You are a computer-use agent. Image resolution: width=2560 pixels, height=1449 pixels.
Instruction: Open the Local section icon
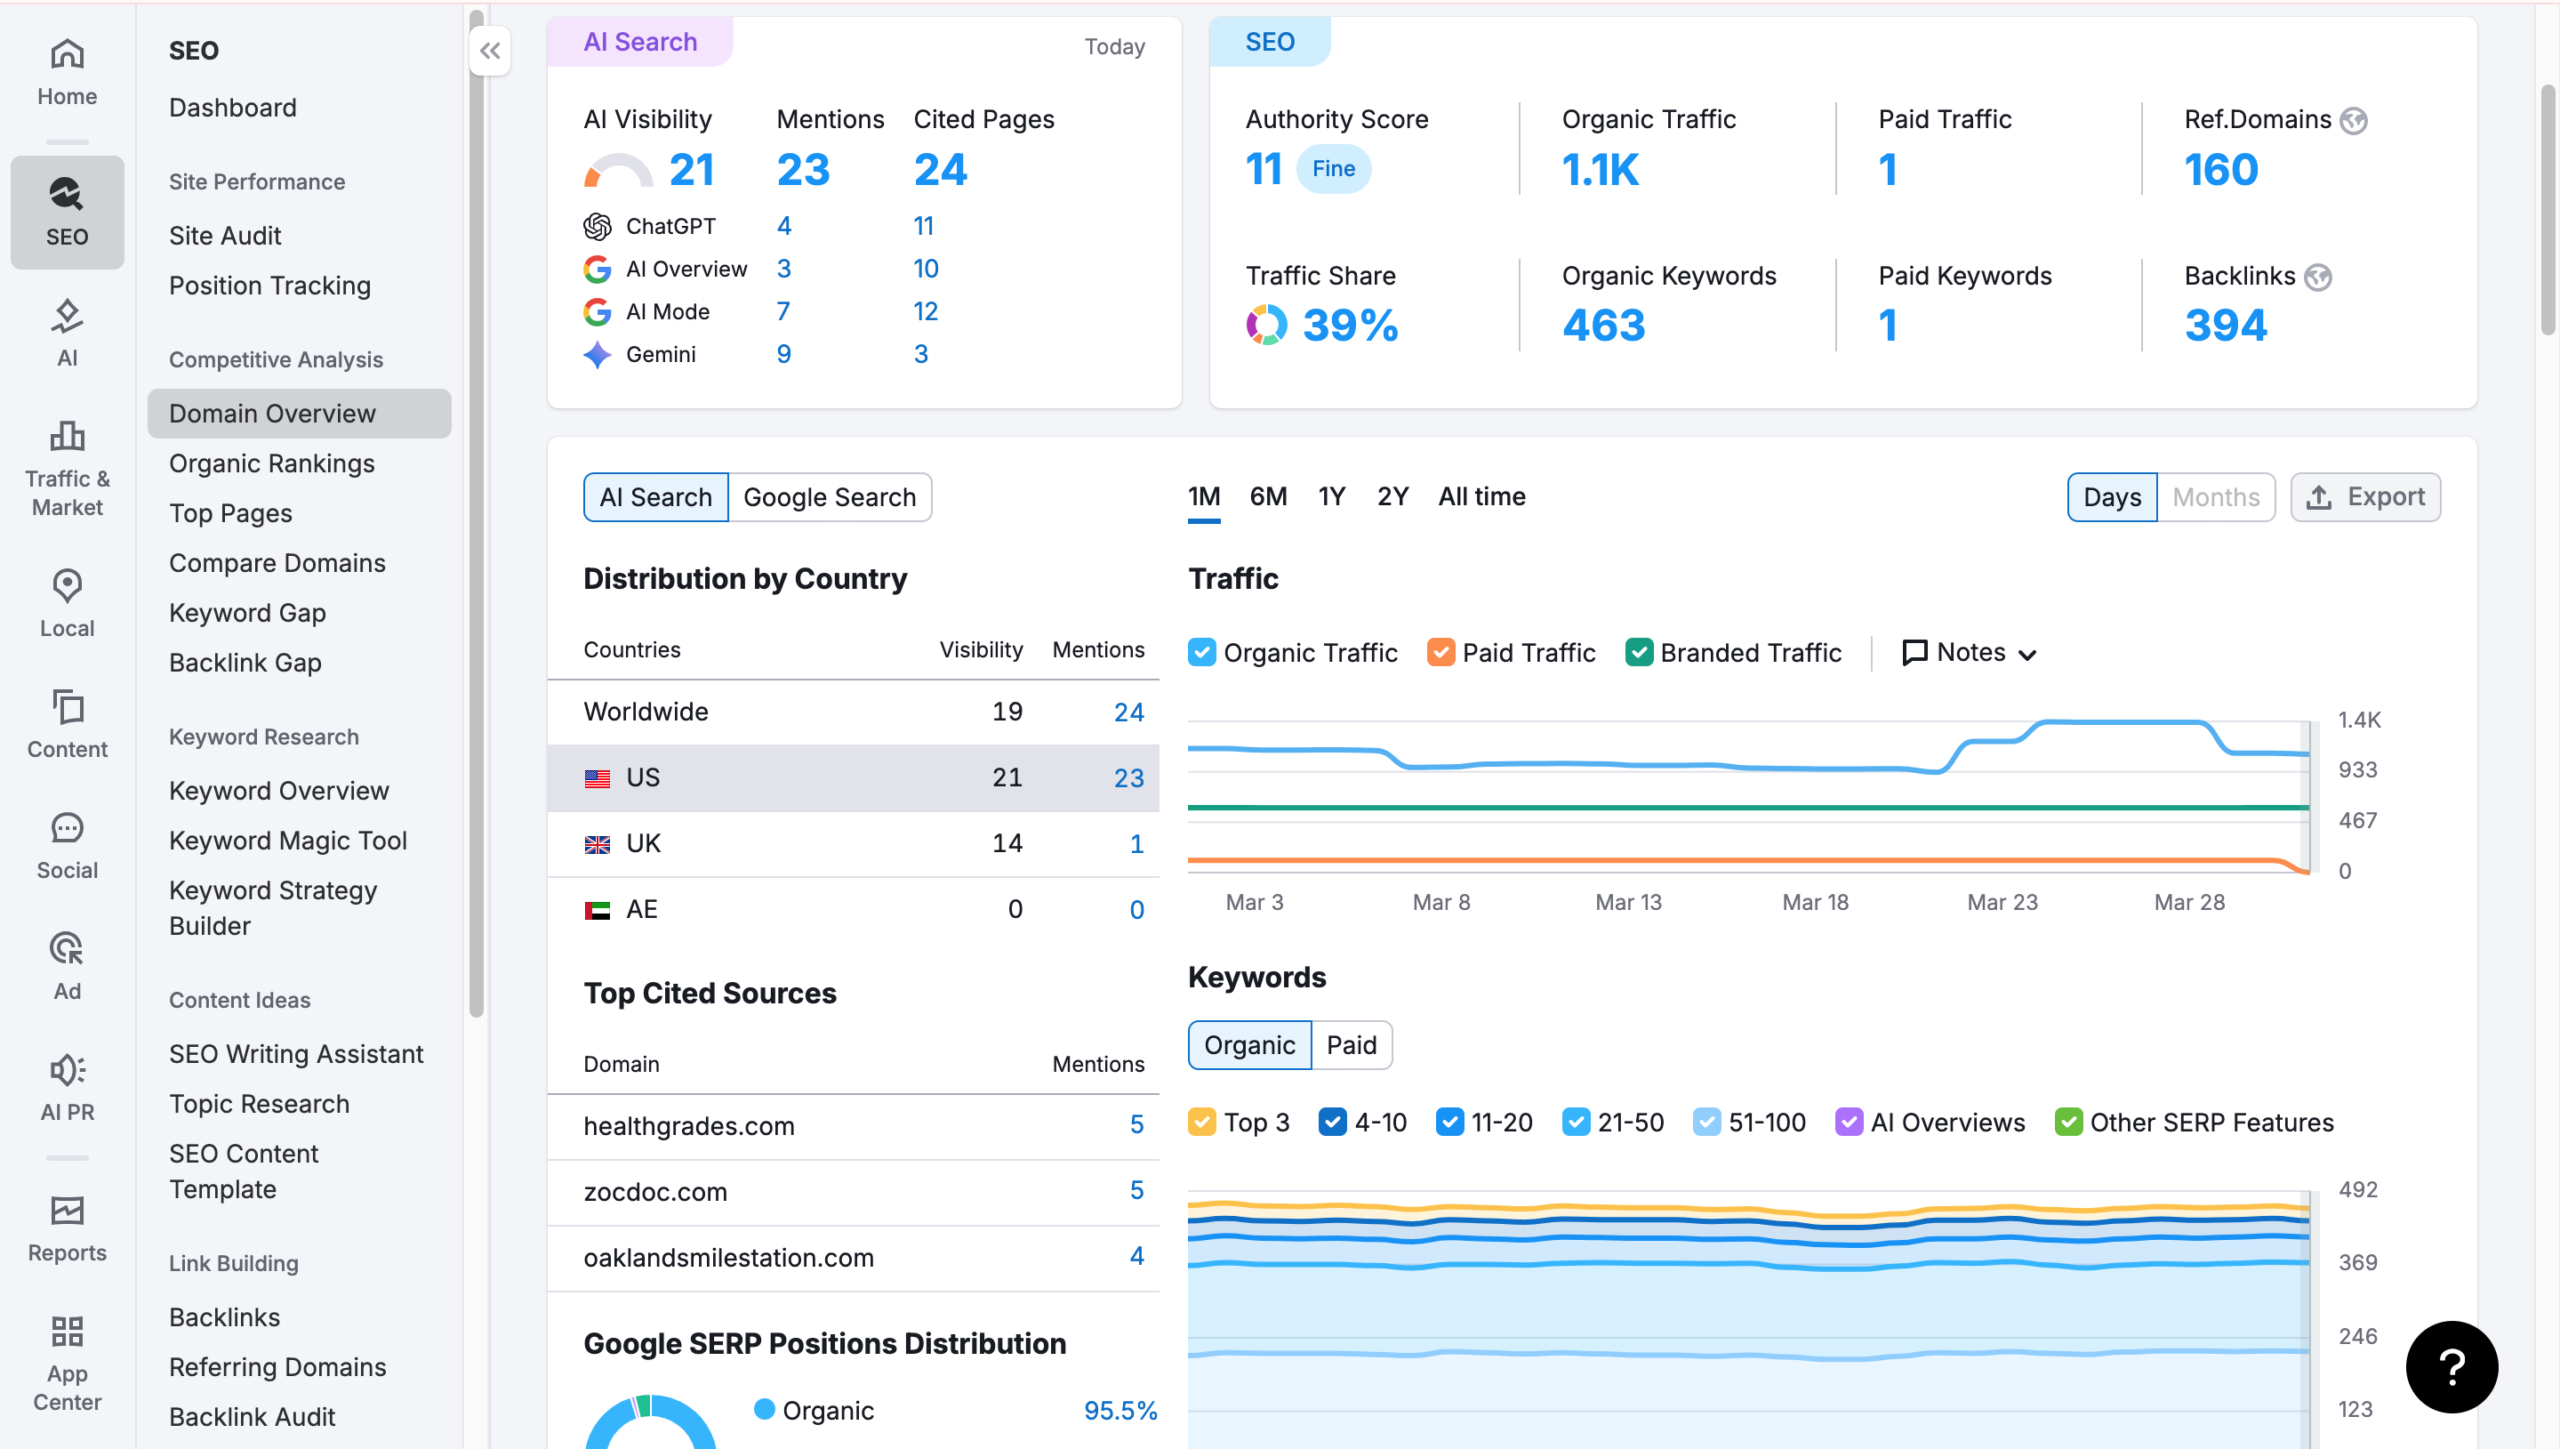(67, 602)
